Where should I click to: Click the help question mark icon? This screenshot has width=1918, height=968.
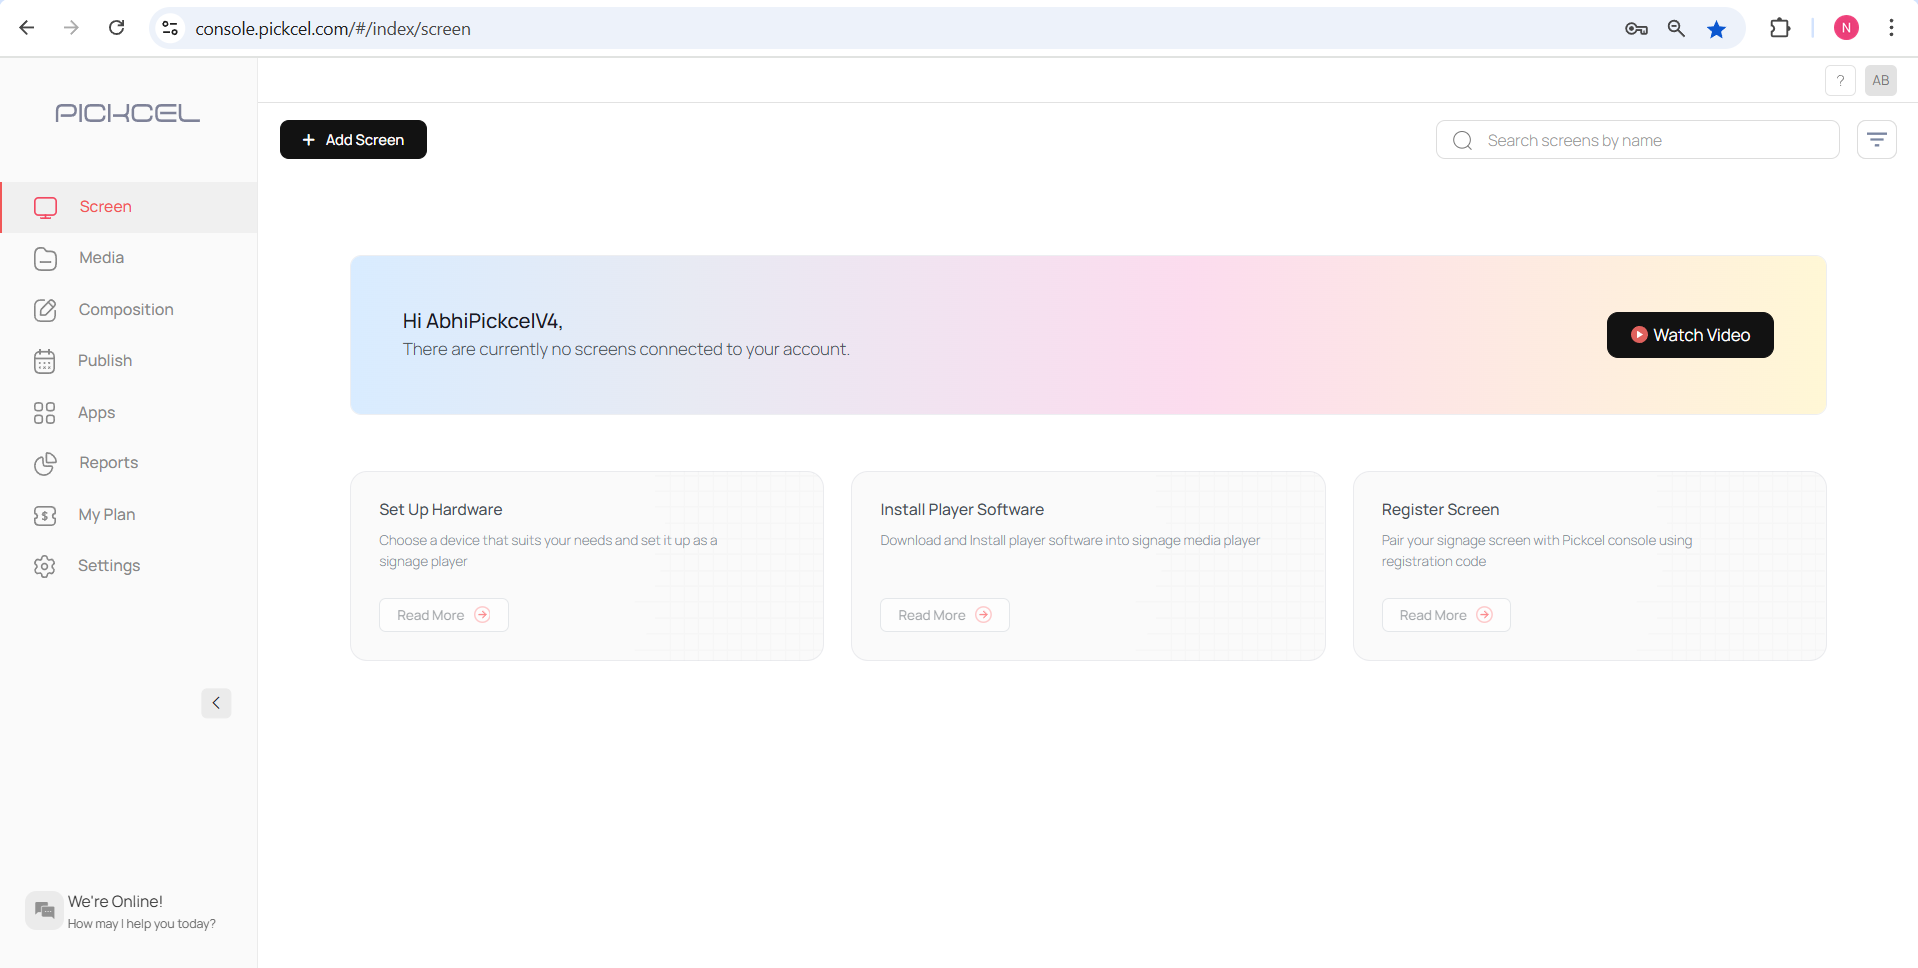point(1840,81)
